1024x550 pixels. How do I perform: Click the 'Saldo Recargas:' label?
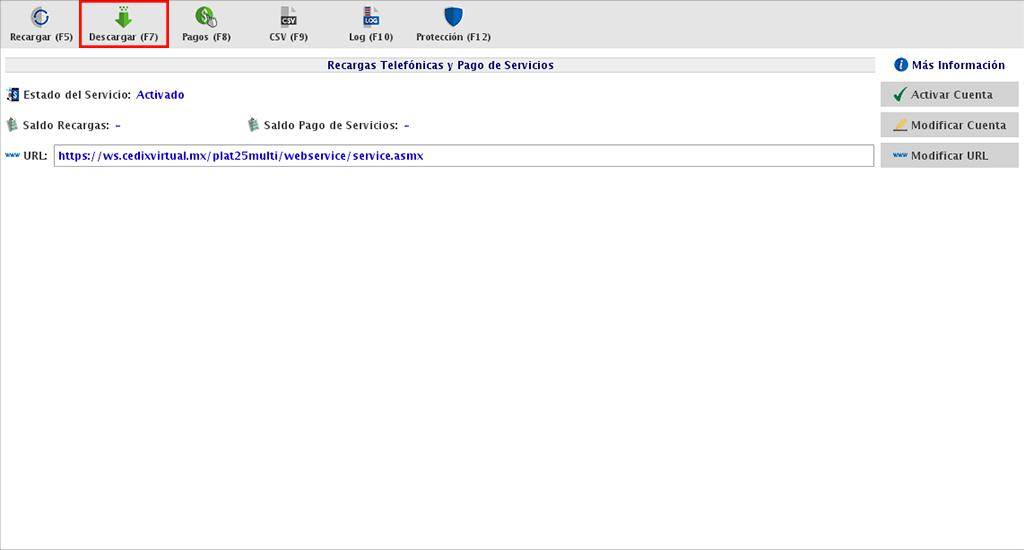click(x=66, y=125)
